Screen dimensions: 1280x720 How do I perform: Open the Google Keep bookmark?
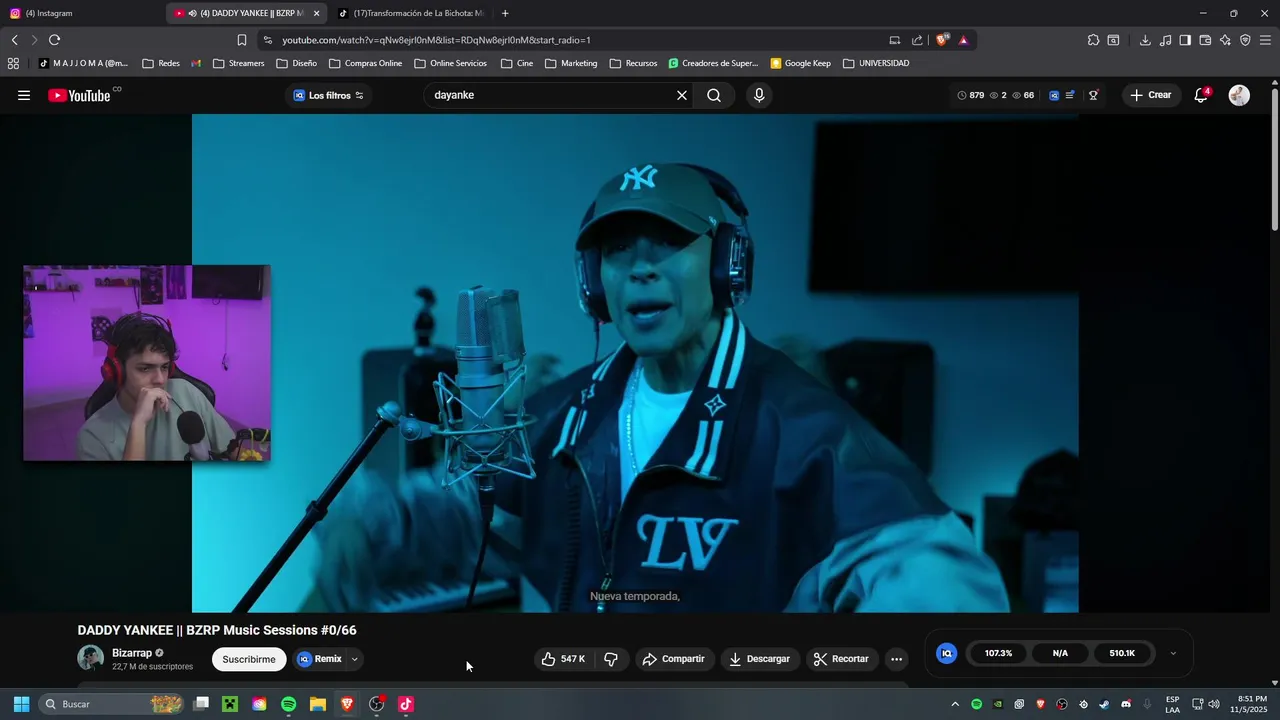point(800,63)
